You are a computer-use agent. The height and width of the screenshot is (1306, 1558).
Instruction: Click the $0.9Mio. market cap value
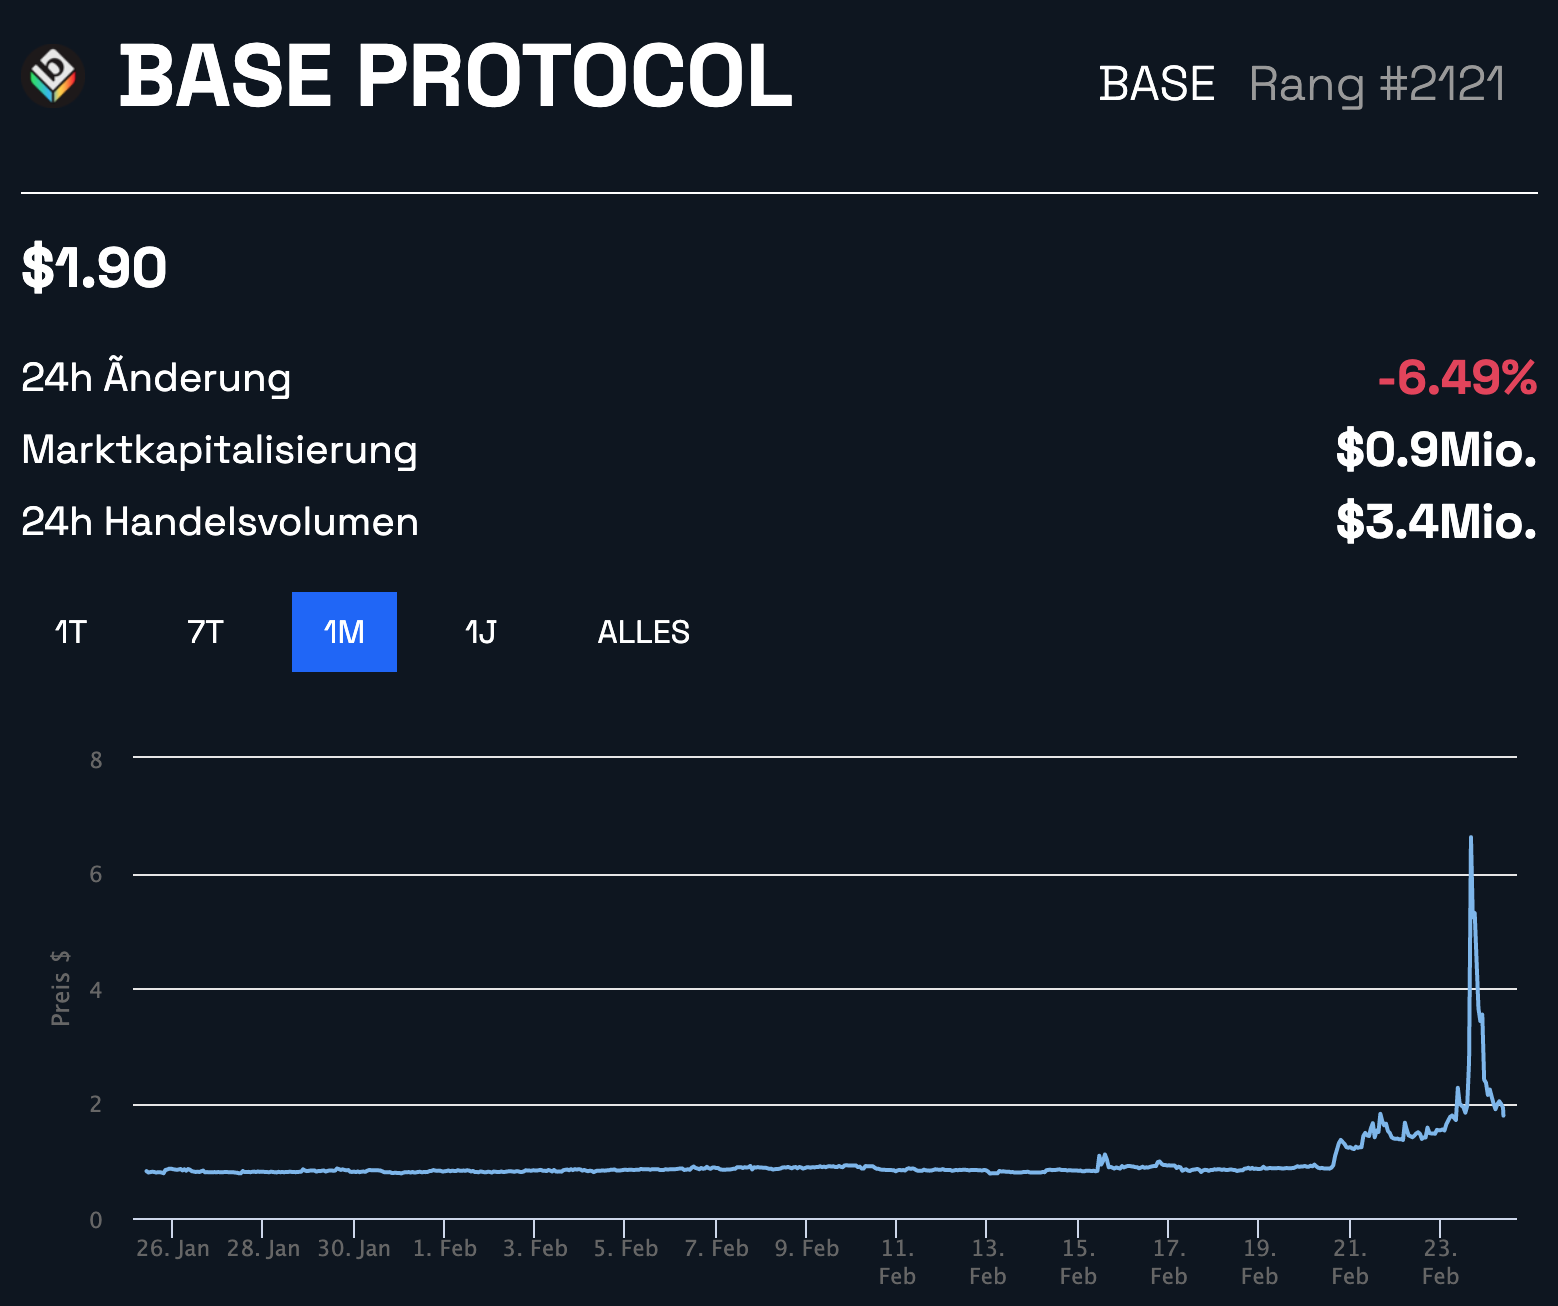coord(1435,450)
